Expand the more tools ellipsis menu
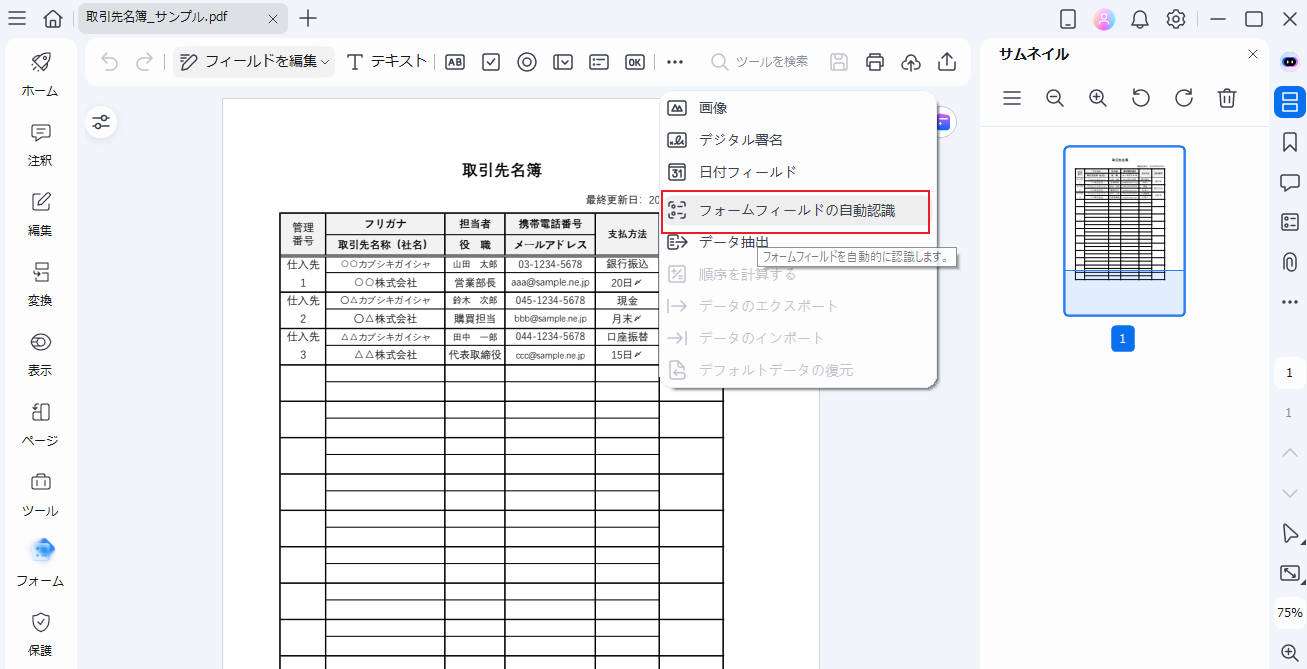The image size is (1307, 669). click(674, 61)
